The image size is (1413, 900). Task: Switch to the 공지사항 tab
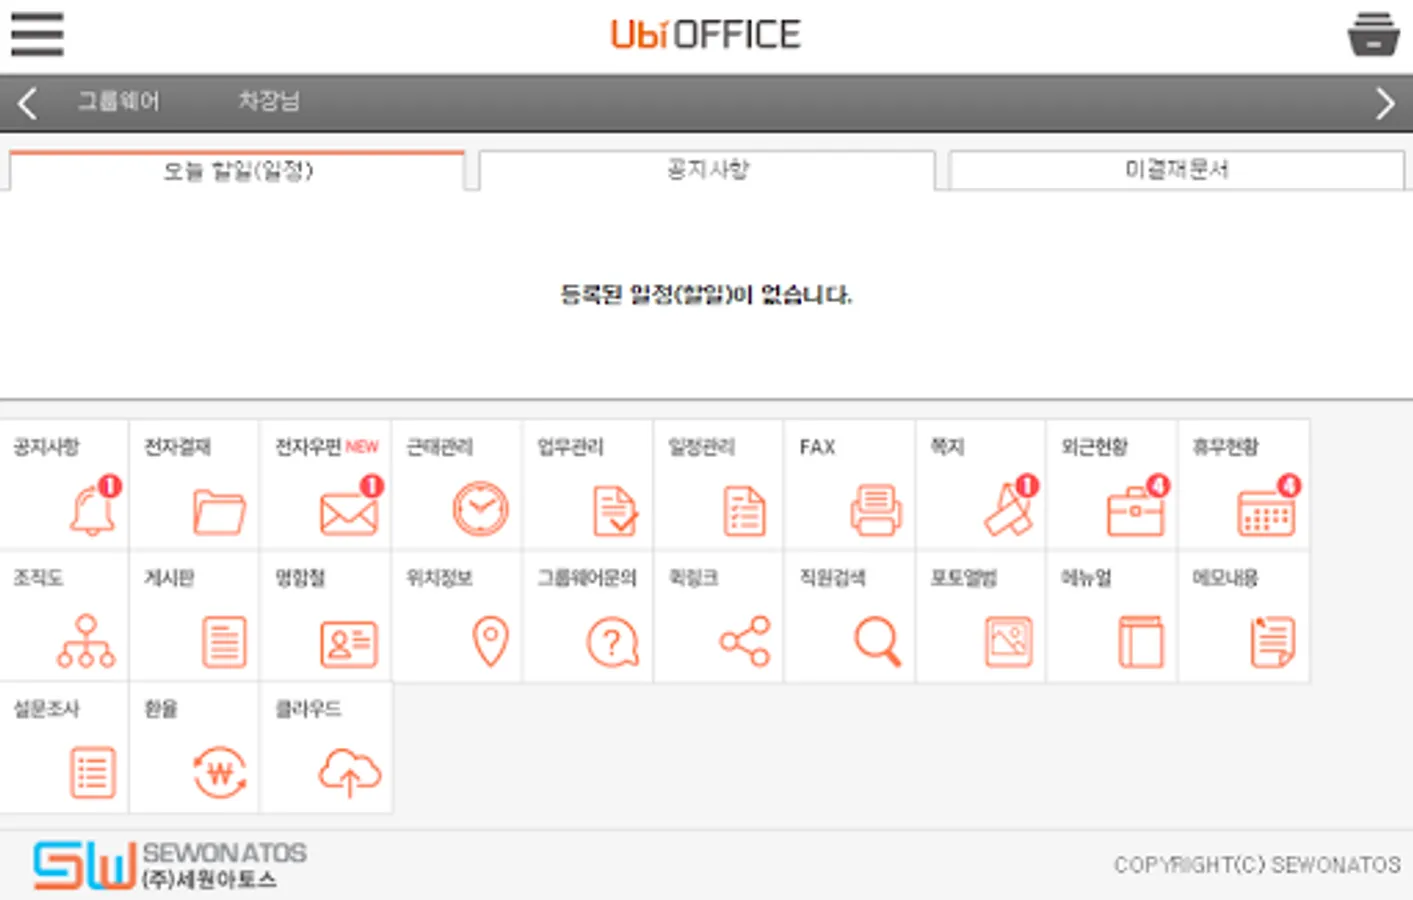[x=707, y=170]
